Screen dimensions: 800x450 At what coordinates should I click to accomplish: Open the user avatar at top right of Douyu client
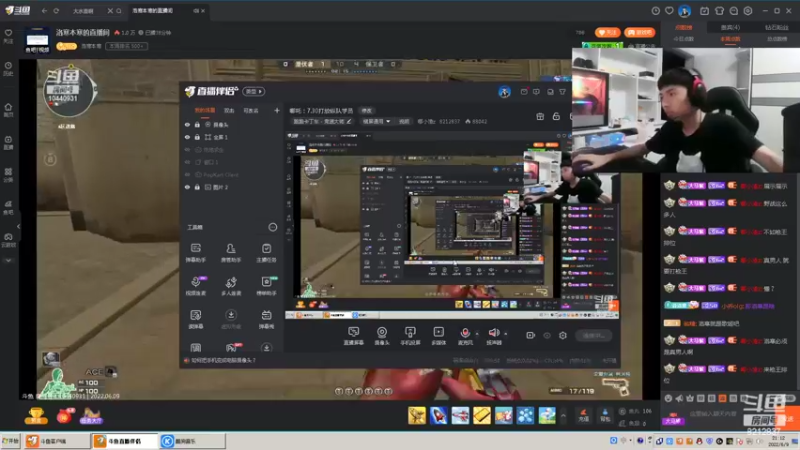click(685, 11)
